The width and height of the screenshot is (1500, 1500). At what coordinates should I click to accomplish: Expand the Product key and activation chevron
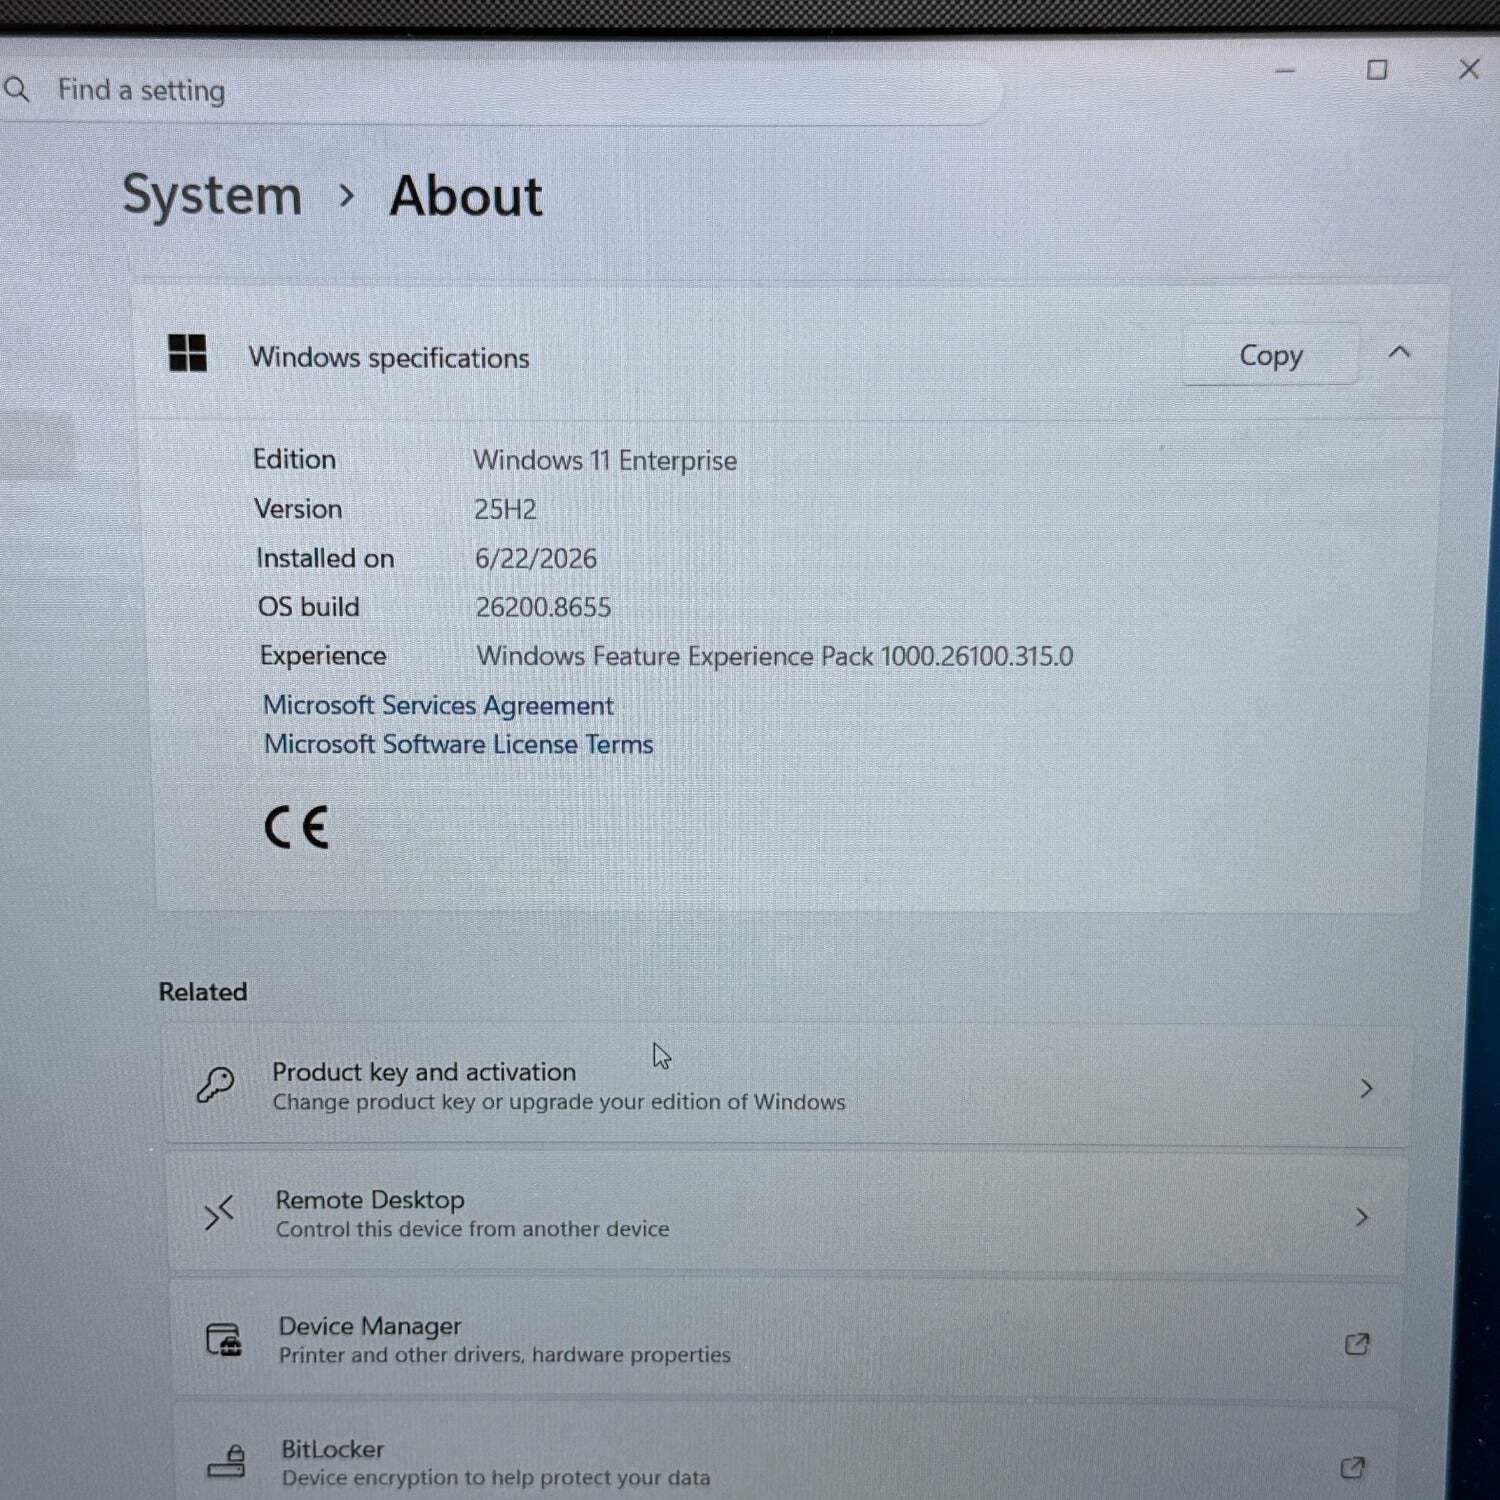[x=1366, y=1089]
